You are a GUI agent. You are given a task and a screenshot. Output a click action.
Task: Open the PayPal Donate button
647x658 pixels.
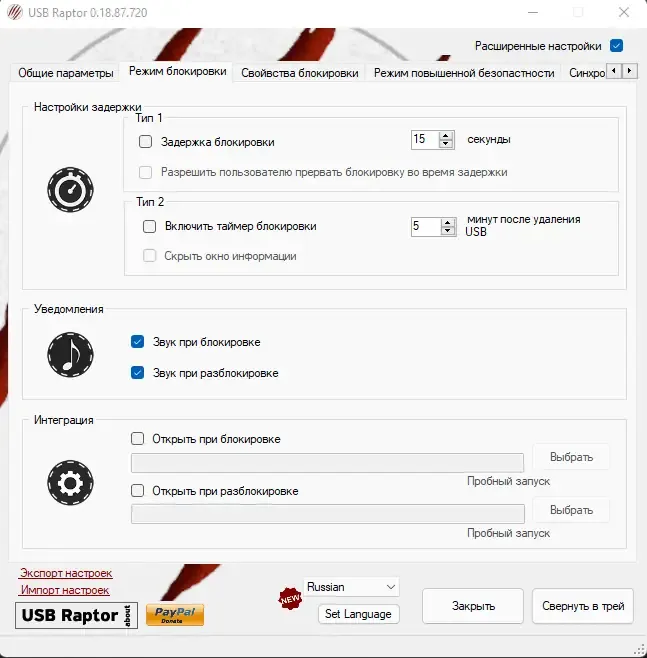(x=175, y=615)
